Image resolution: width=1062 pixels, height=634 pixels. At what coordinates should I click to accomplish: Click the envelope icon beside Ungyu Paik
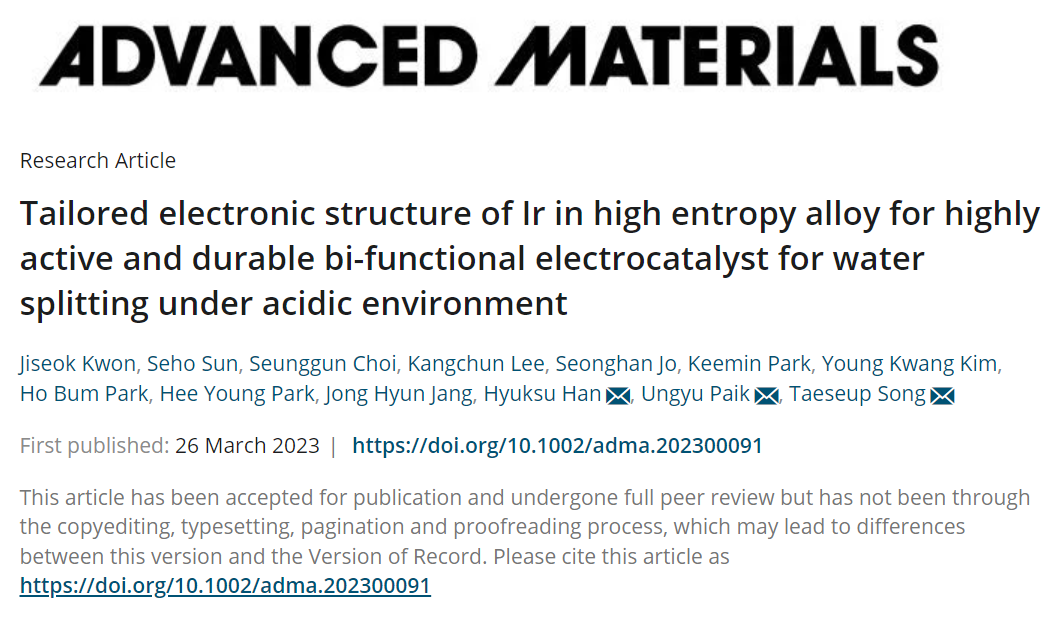point(767,396)
